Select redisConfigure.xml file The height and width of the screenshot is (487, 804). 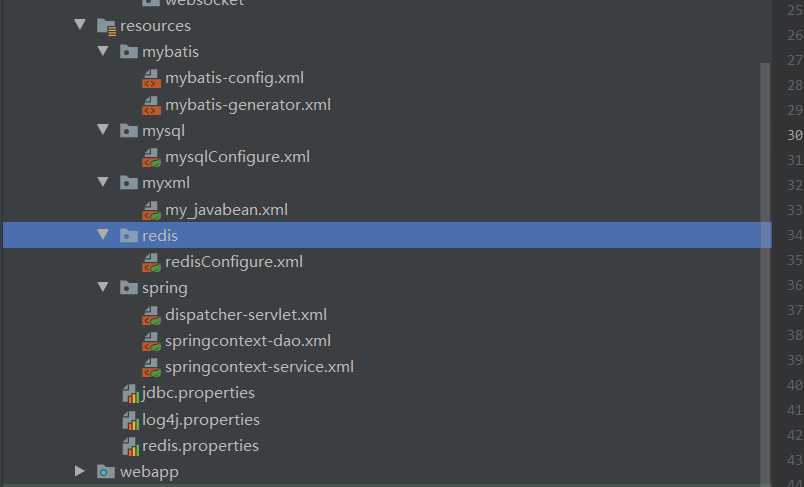[233, 262]
